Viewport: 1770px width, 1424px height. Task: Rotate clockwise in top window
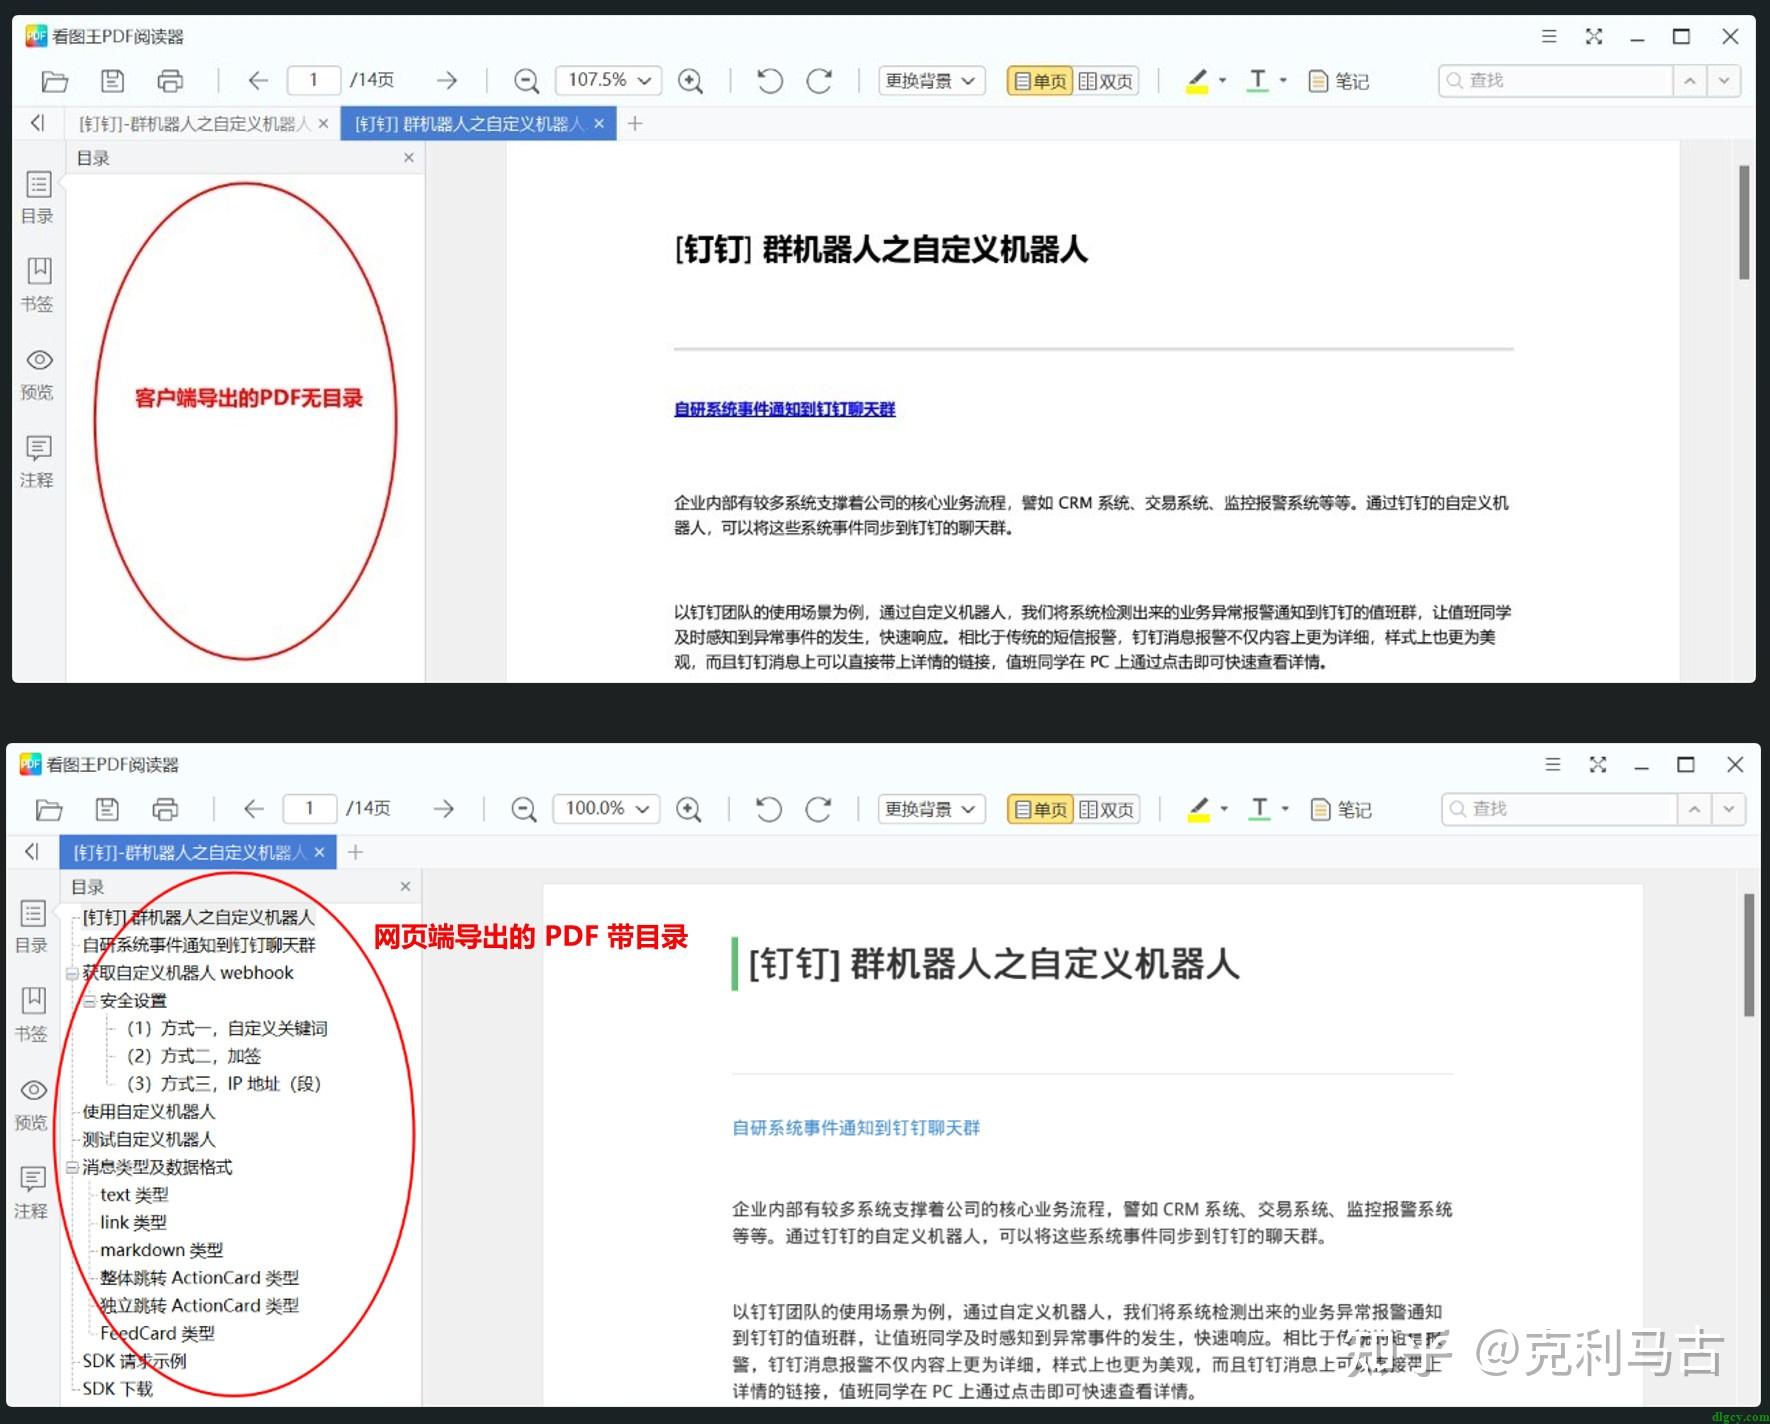[x=819, y=81]
